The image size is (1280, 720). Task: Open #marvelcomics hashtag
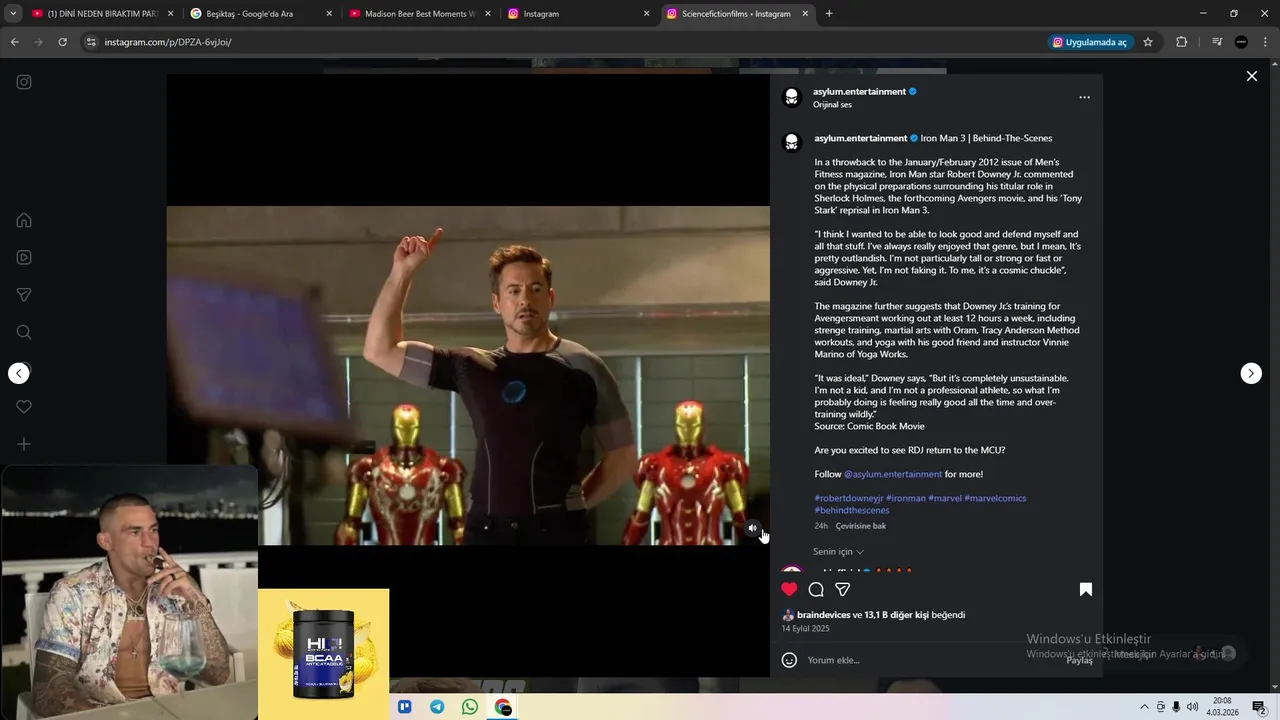995,498
